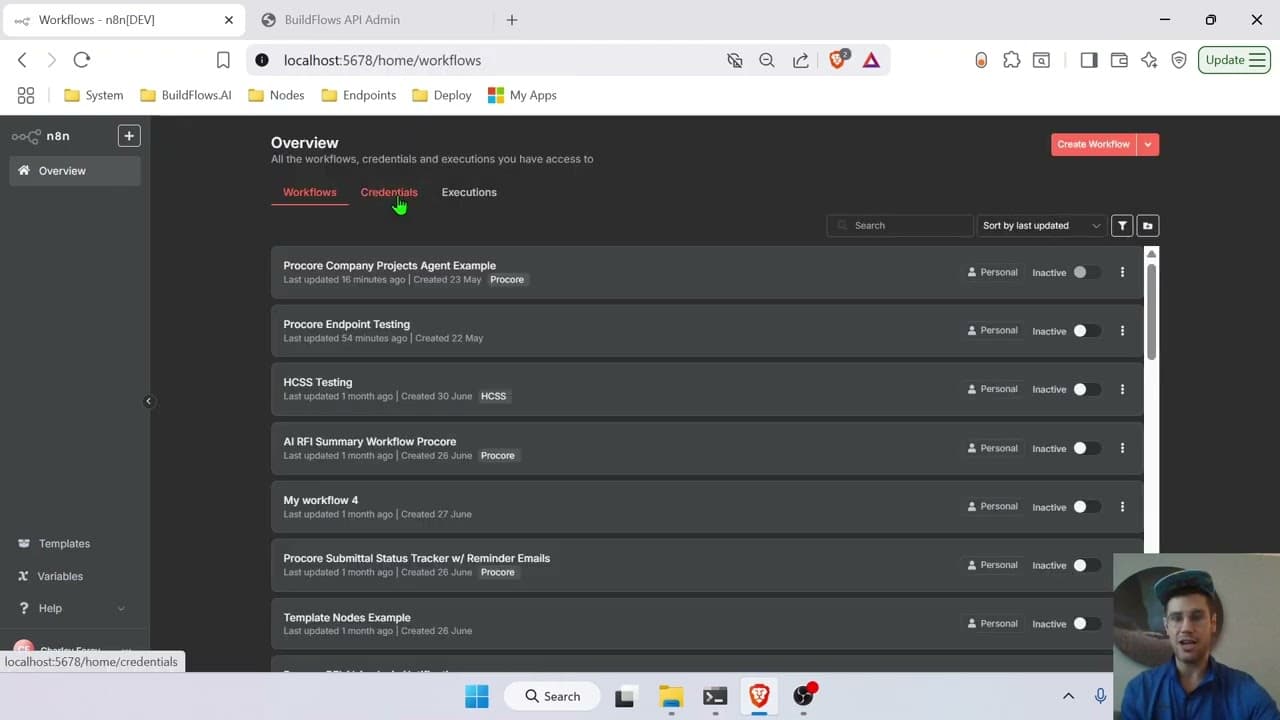The image size is (1280, 720).
Task: Click the share page icon in address bar
Action: [x=801, y=60]
